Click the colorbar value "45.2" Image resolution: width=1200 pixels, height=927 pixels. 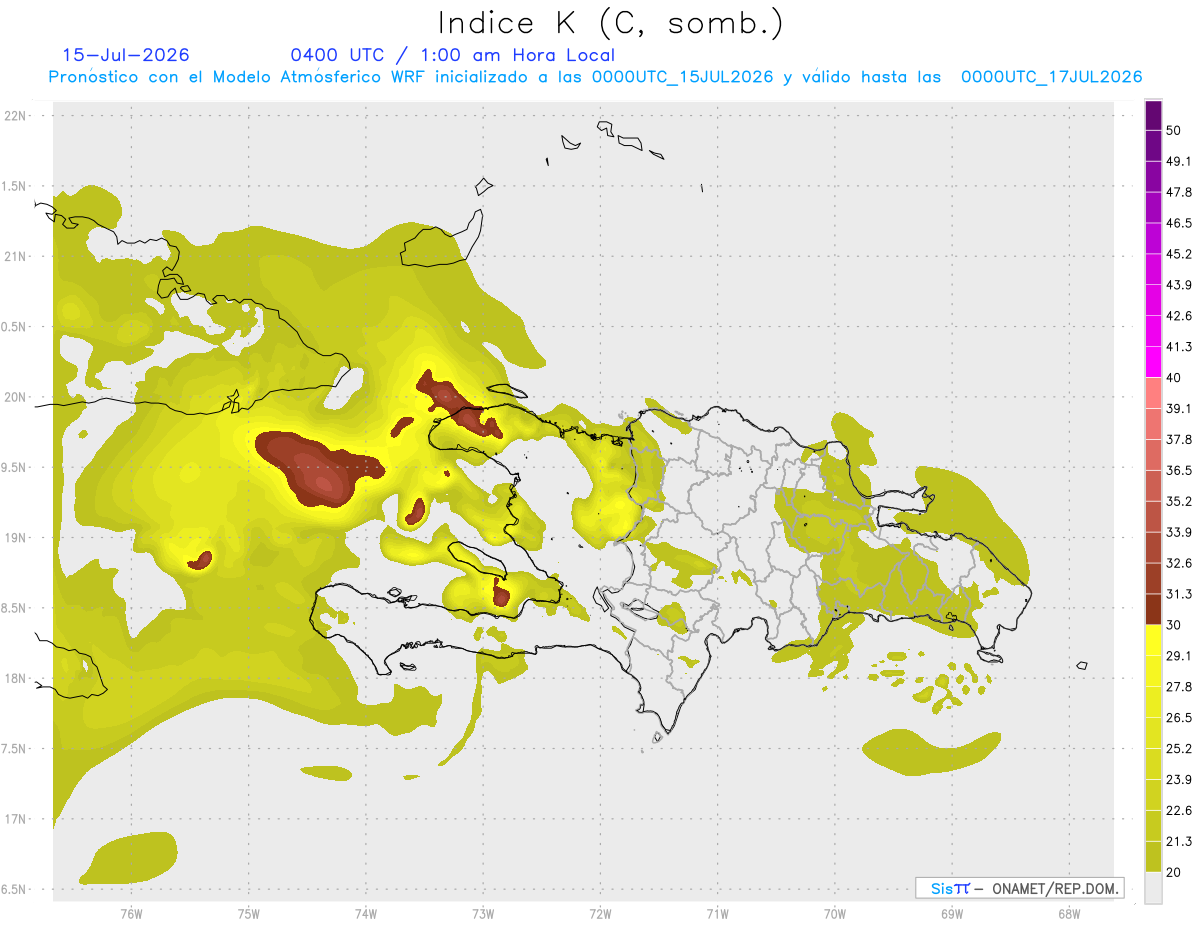[x=1179, y=254]
